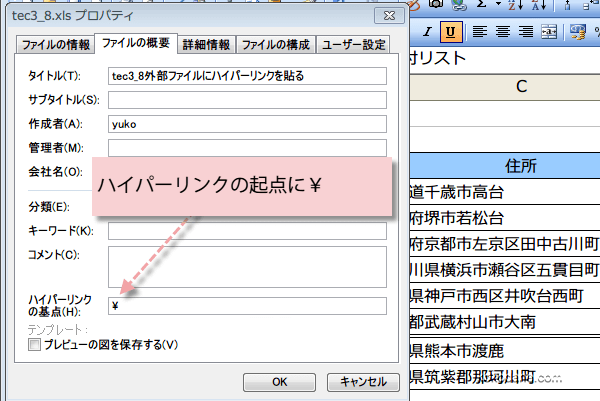Click the キーワード input field
Viewport: 600px width, 401px height.
click(247, 231)
